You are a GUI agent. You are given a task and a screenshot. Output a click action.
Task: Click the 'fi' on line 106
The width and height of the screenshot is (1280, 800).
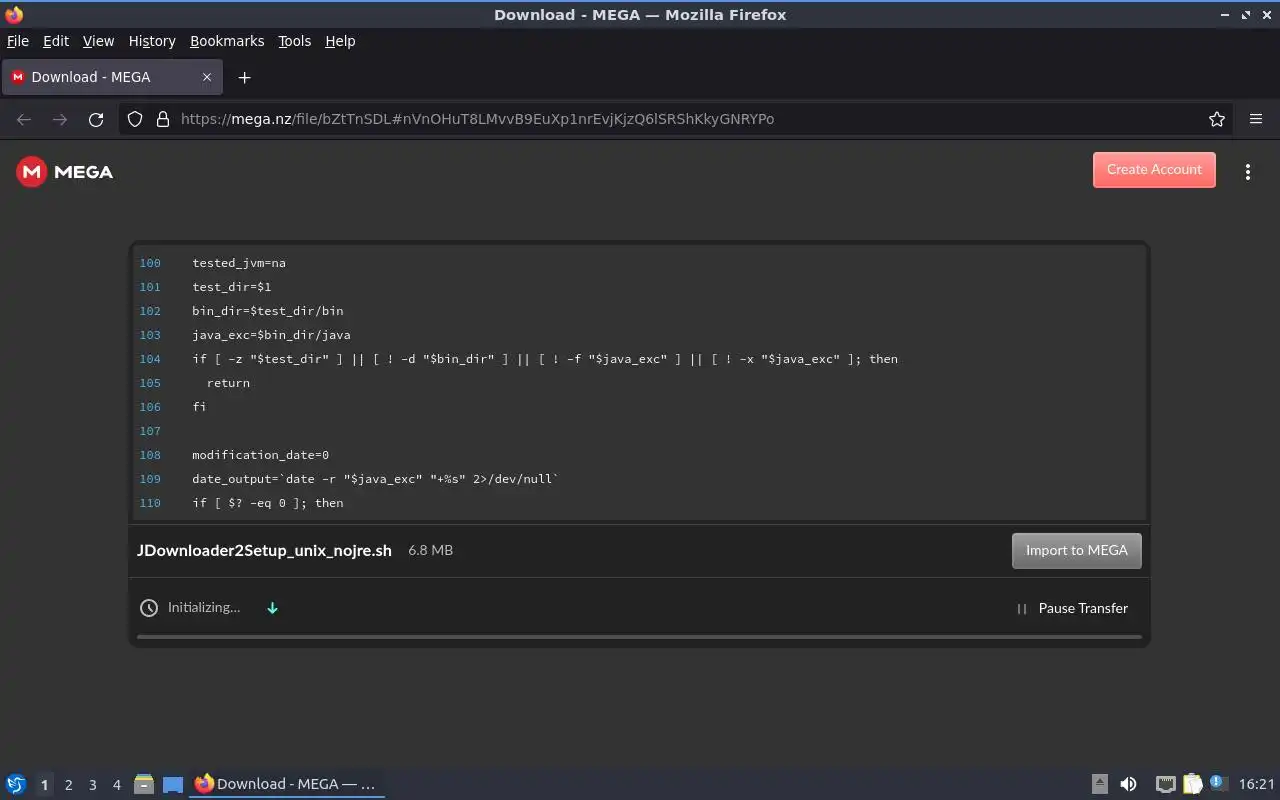(x=199, y=407)
